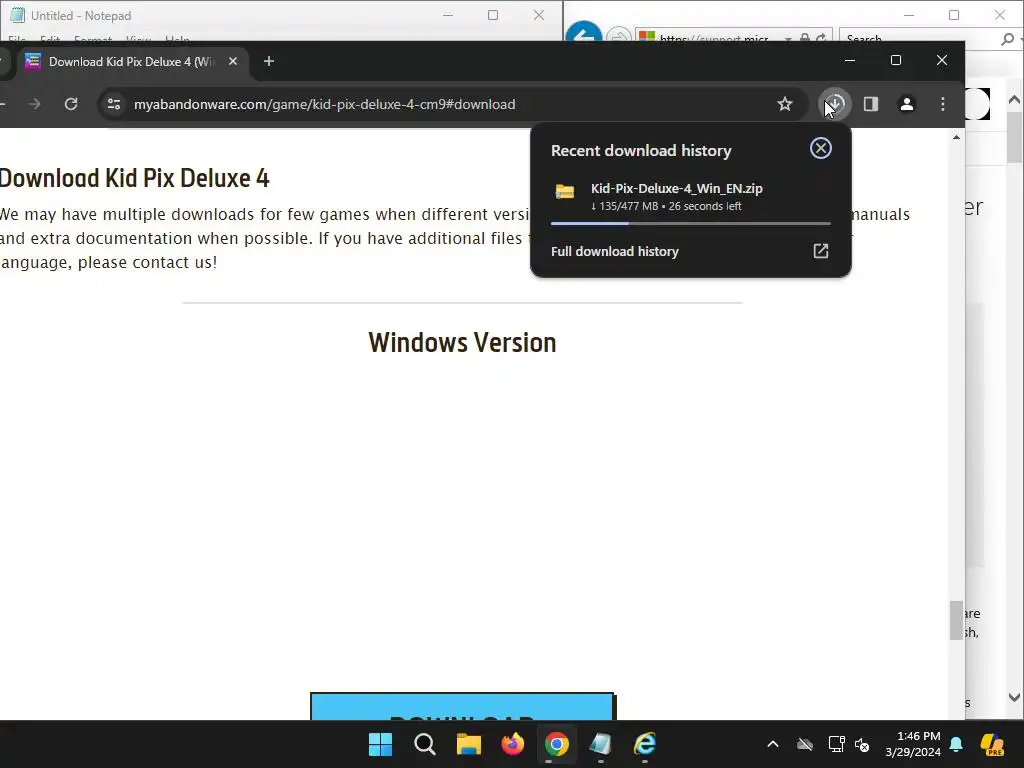Show hidden system tray icons
The width and height of the screenshot is (1024, 768).
point(773,744)
